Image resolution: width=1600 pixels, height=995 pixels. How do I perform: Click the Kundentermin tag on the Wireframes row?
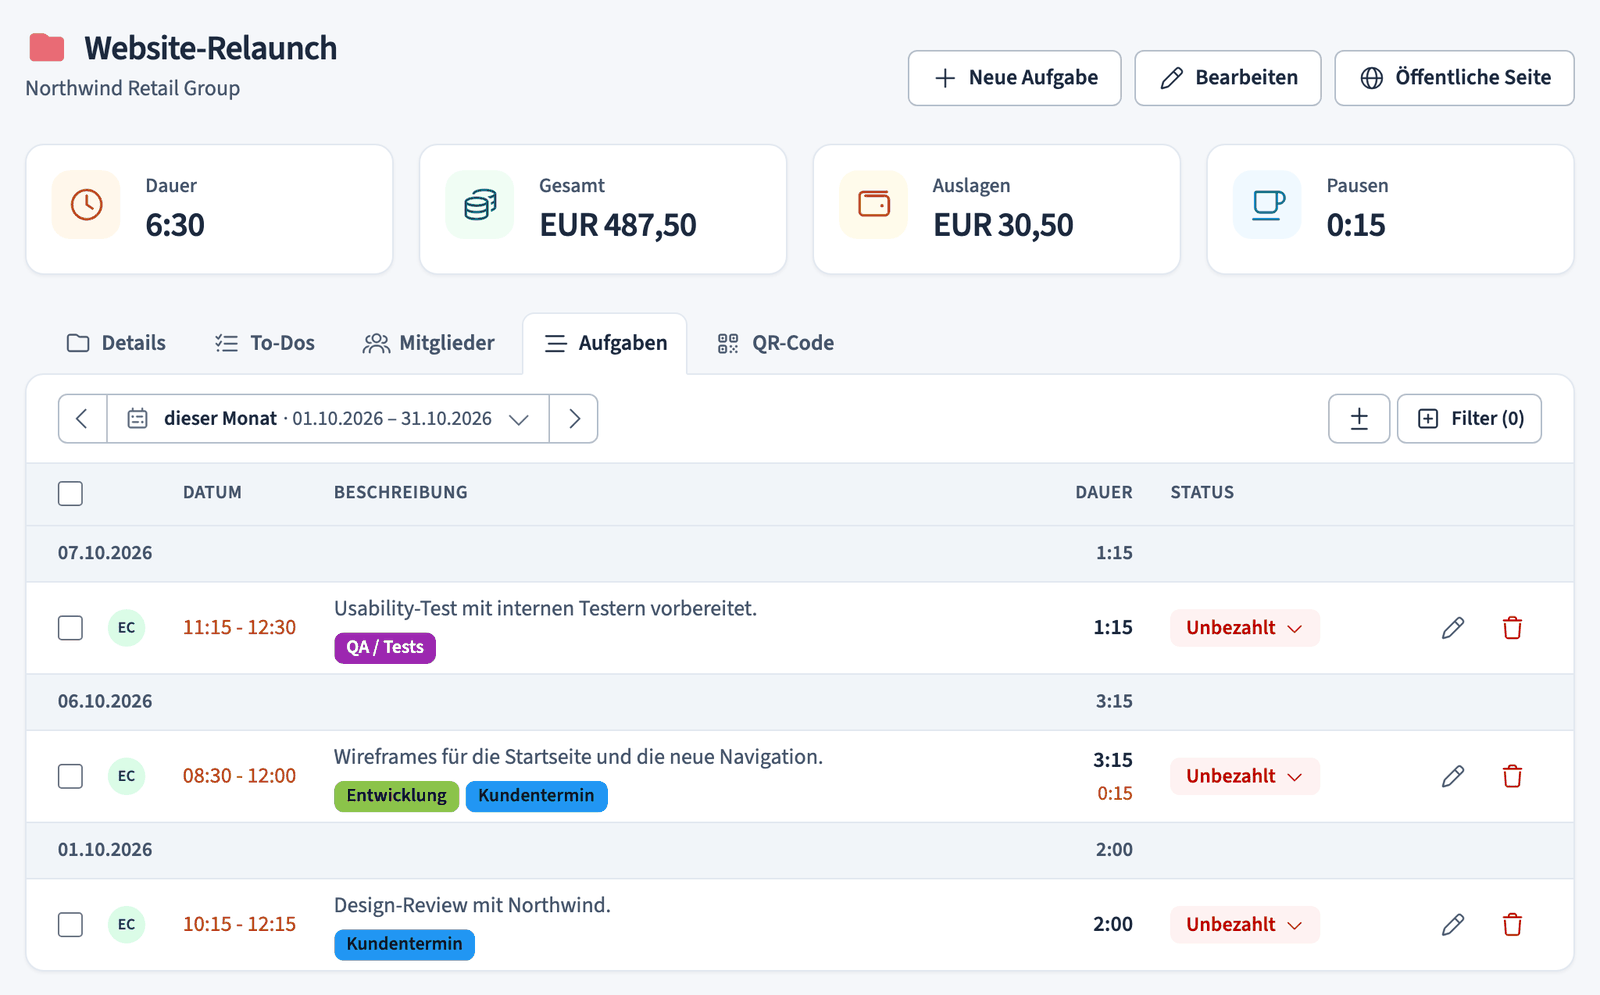537,796
